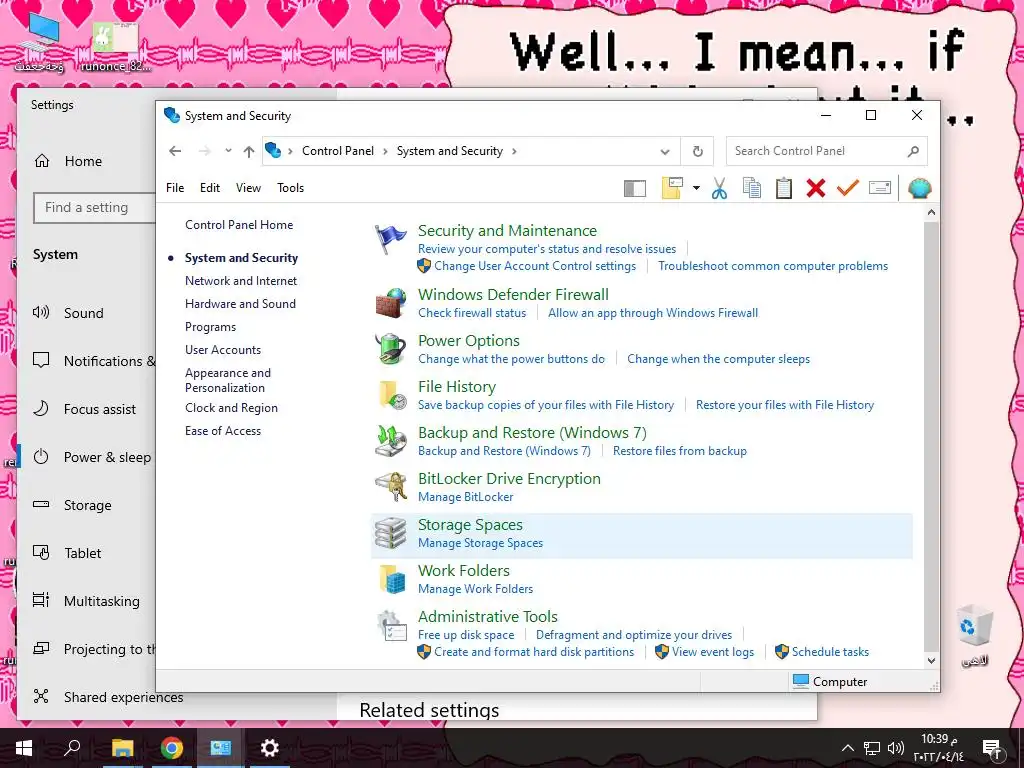Expand the chevron after Control Panel breadcrumb

coord(385,152)
